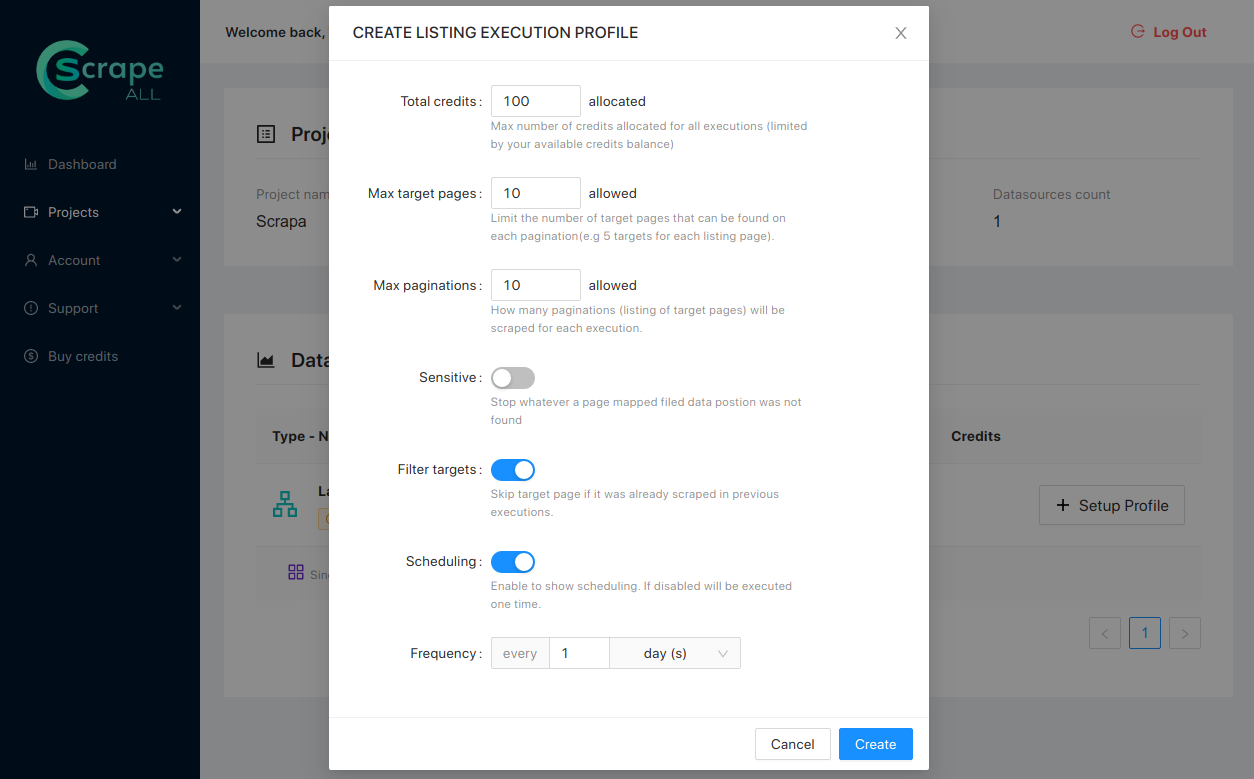The width and height of the screenshot is (1254, 779).
Task: Turn off the Filter targets switch
Action: (513, 470)
